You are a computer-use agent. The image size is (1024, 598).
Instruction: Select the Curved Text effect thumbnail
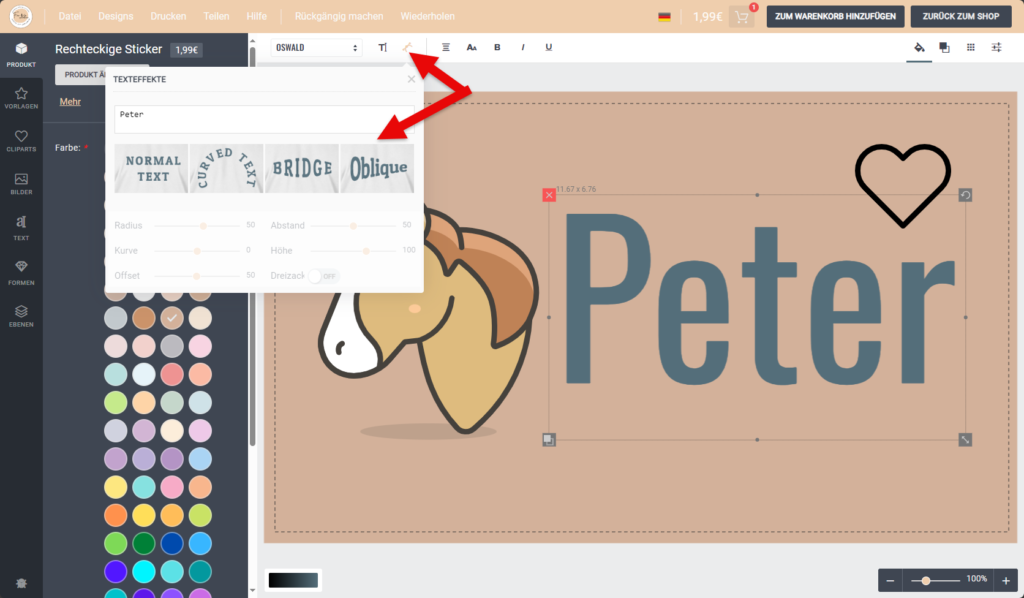227,168
